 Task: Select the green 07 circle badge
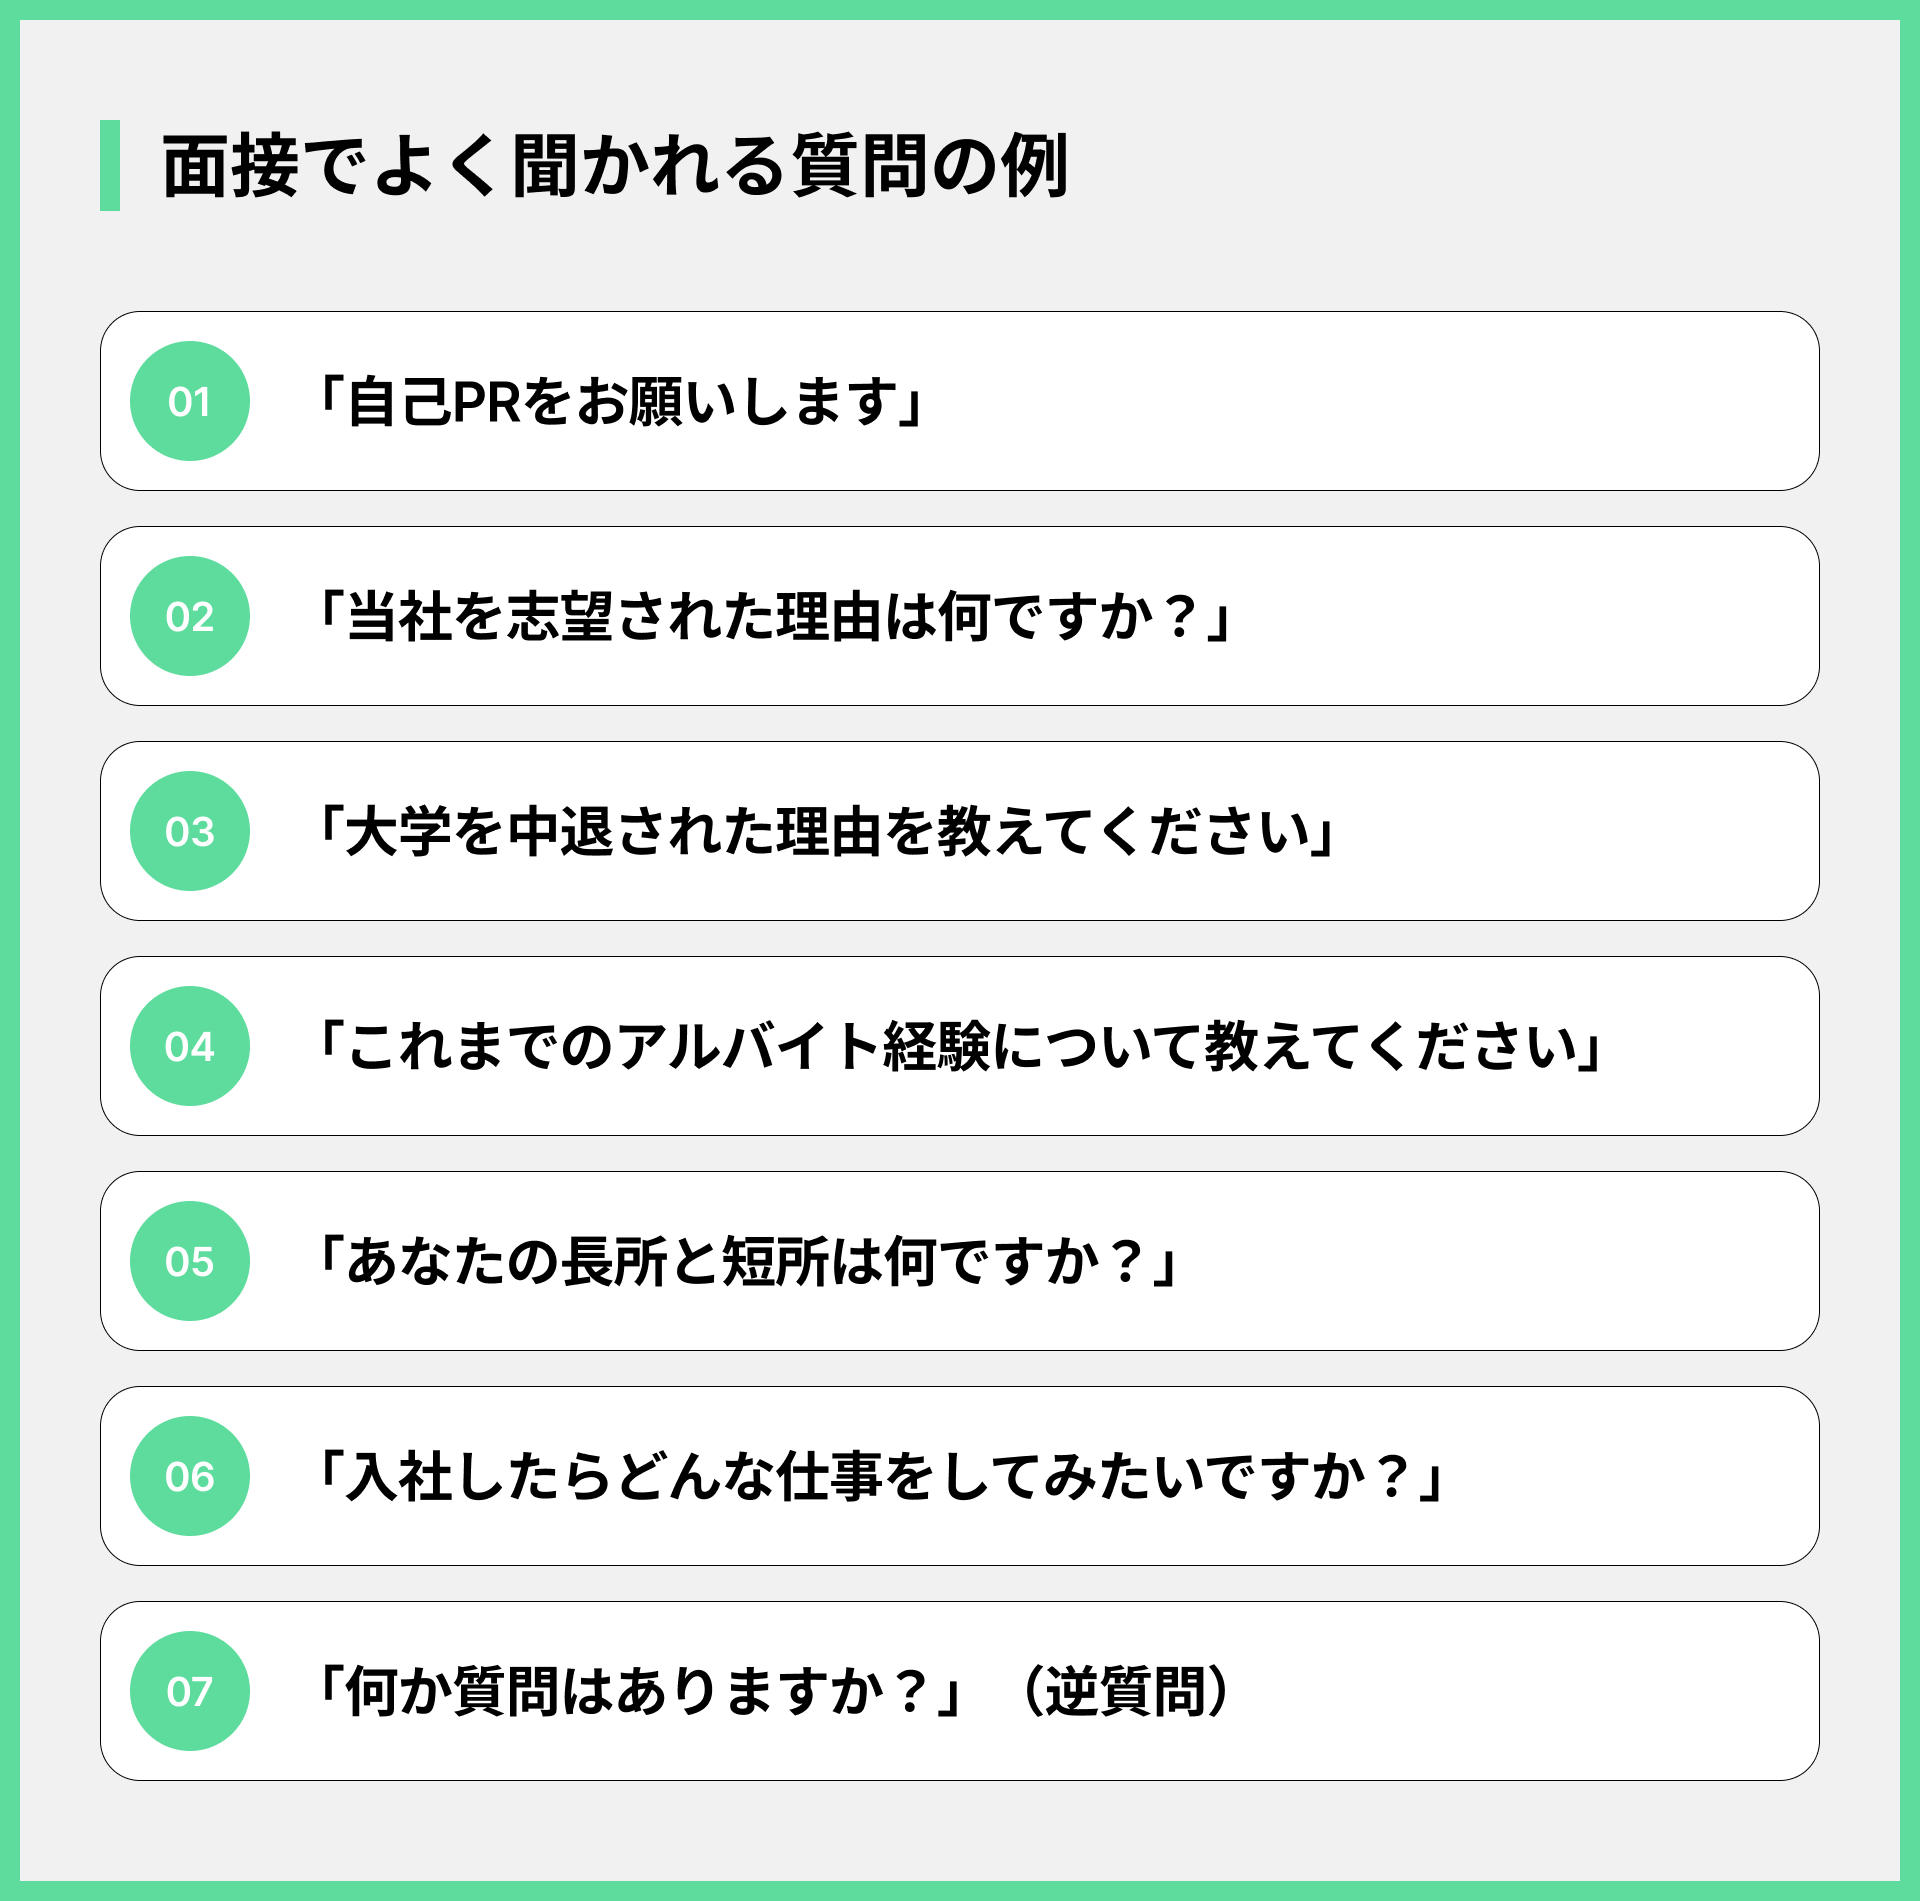(x=190, y=1691)
